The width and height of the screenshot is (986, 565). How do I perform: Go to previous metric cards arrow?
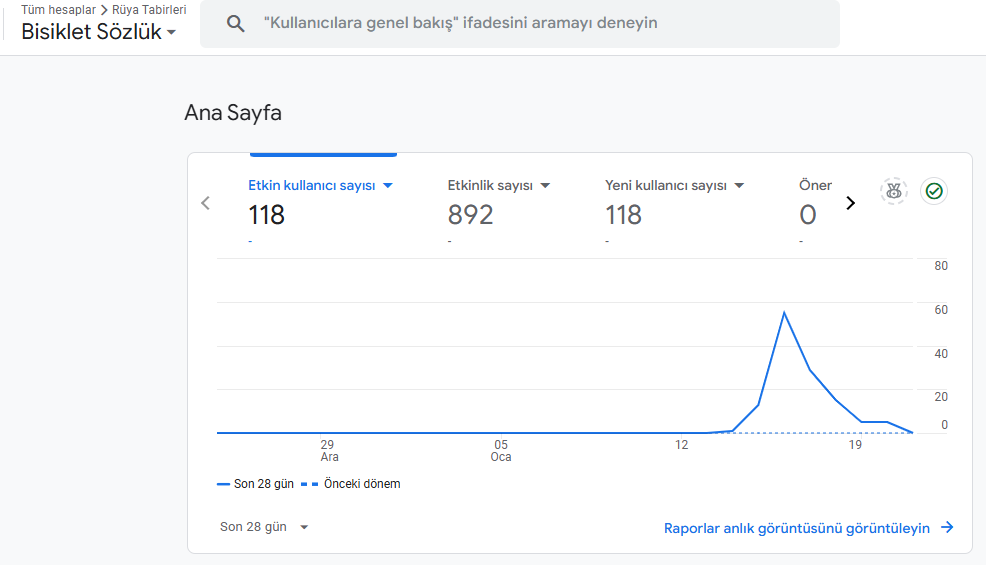point(205,203)
